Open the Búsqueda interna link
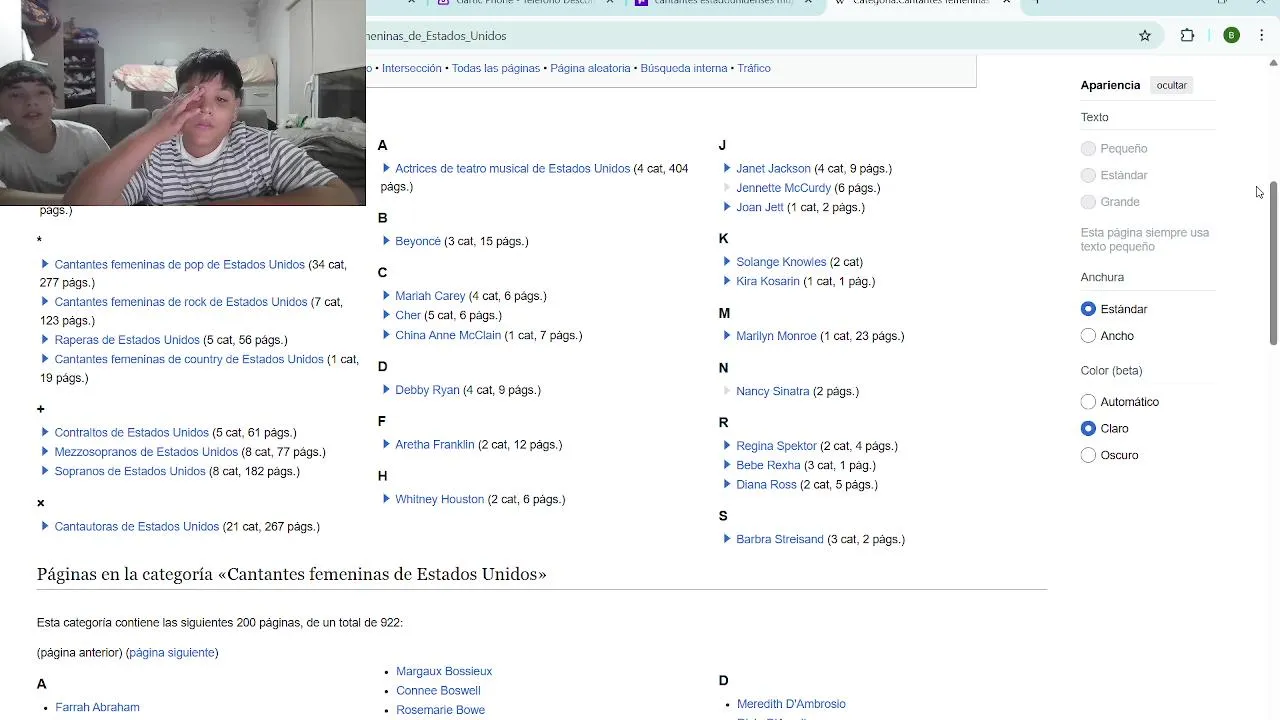The image size is (1280, 720). pos(684,68)
